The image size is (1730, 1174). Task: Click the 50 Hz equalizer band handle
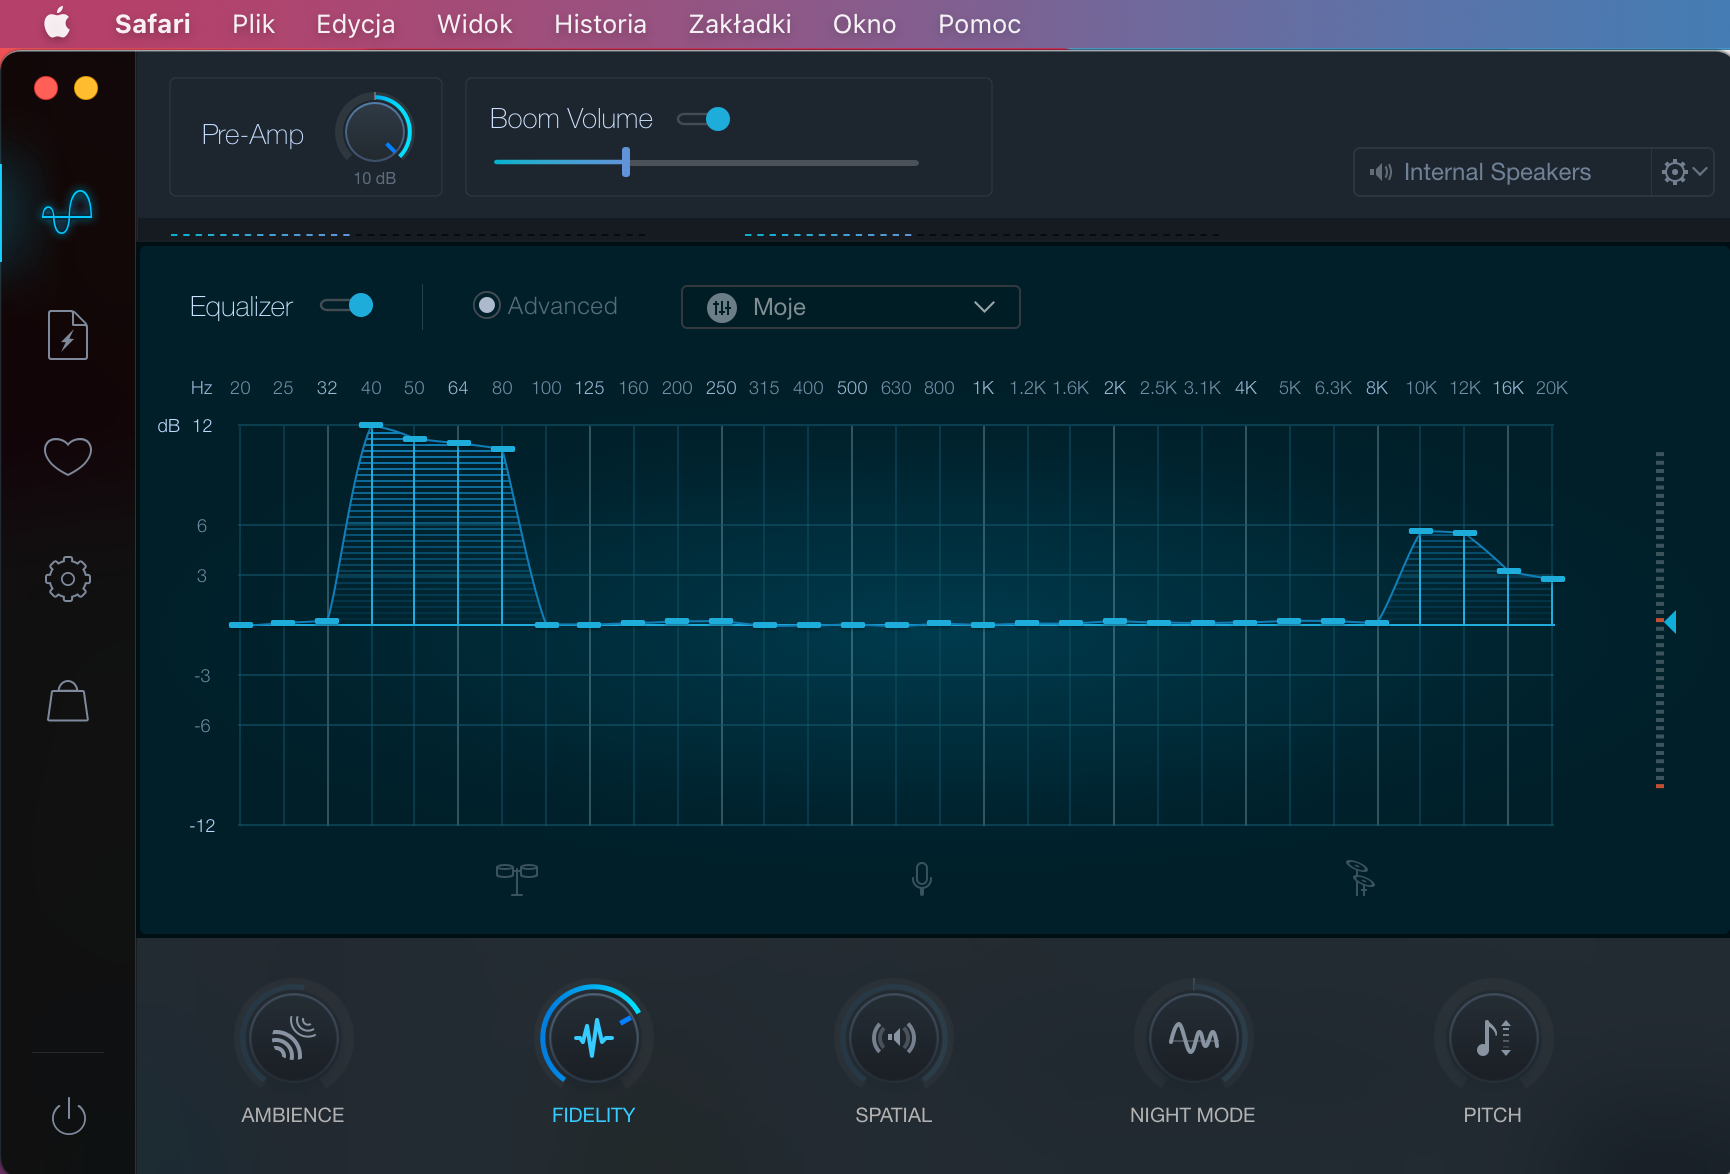[415, 438]
